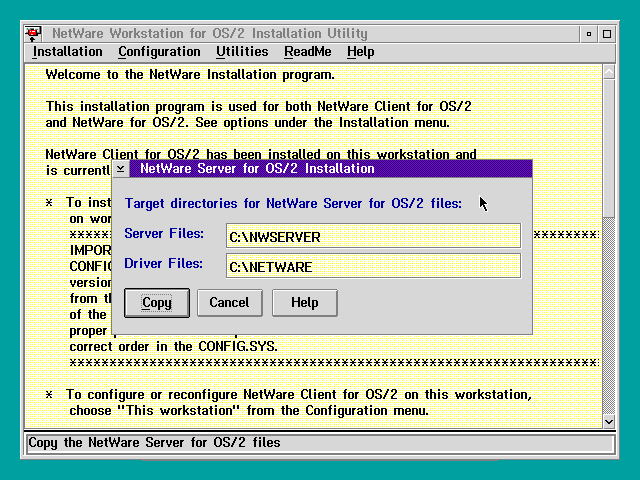Click 'Welcome to the NetWare Installation program.' text

190,75
